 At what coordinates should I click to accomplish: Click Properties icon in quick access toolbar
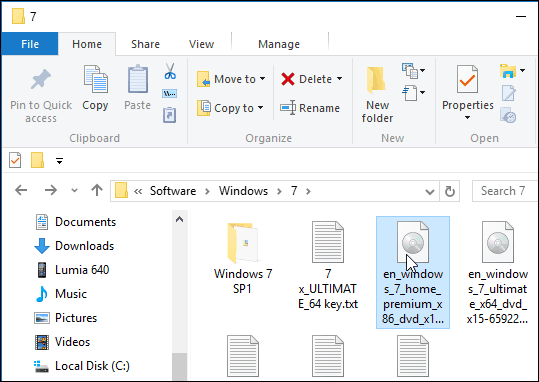(x=15, y=160)
